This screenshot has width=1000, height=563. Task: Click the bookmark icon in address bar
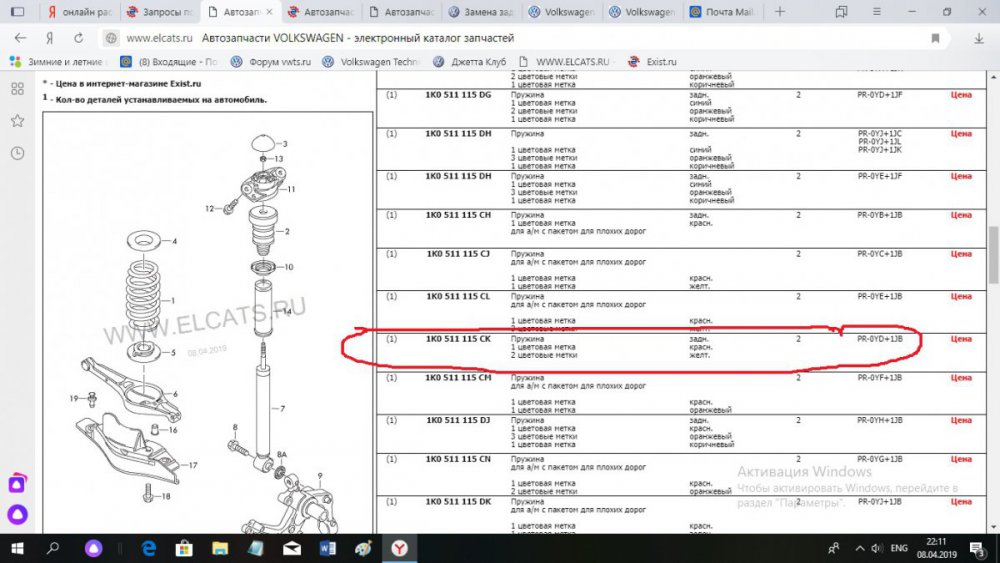pos(935,38)
